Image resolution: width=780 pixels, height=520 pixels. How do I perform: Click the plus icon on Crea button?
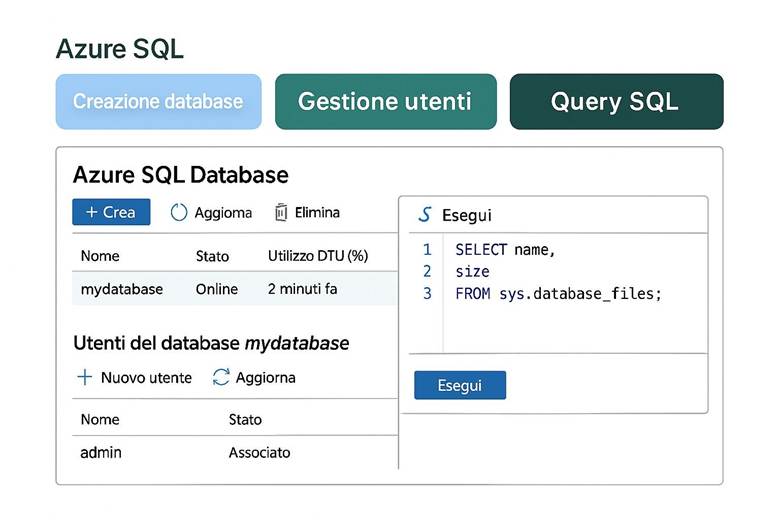[91, 212]
